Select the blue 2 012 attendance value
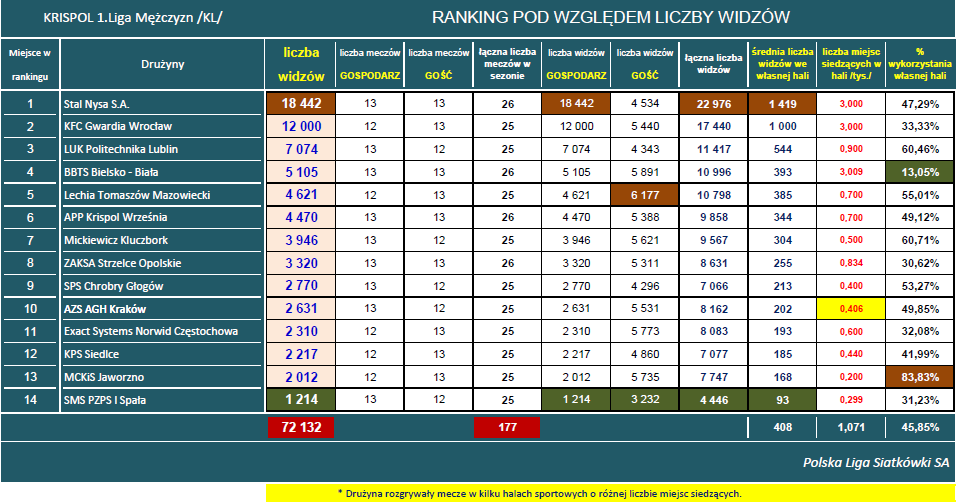Viewport: 956px width, 502px height. 301,377
